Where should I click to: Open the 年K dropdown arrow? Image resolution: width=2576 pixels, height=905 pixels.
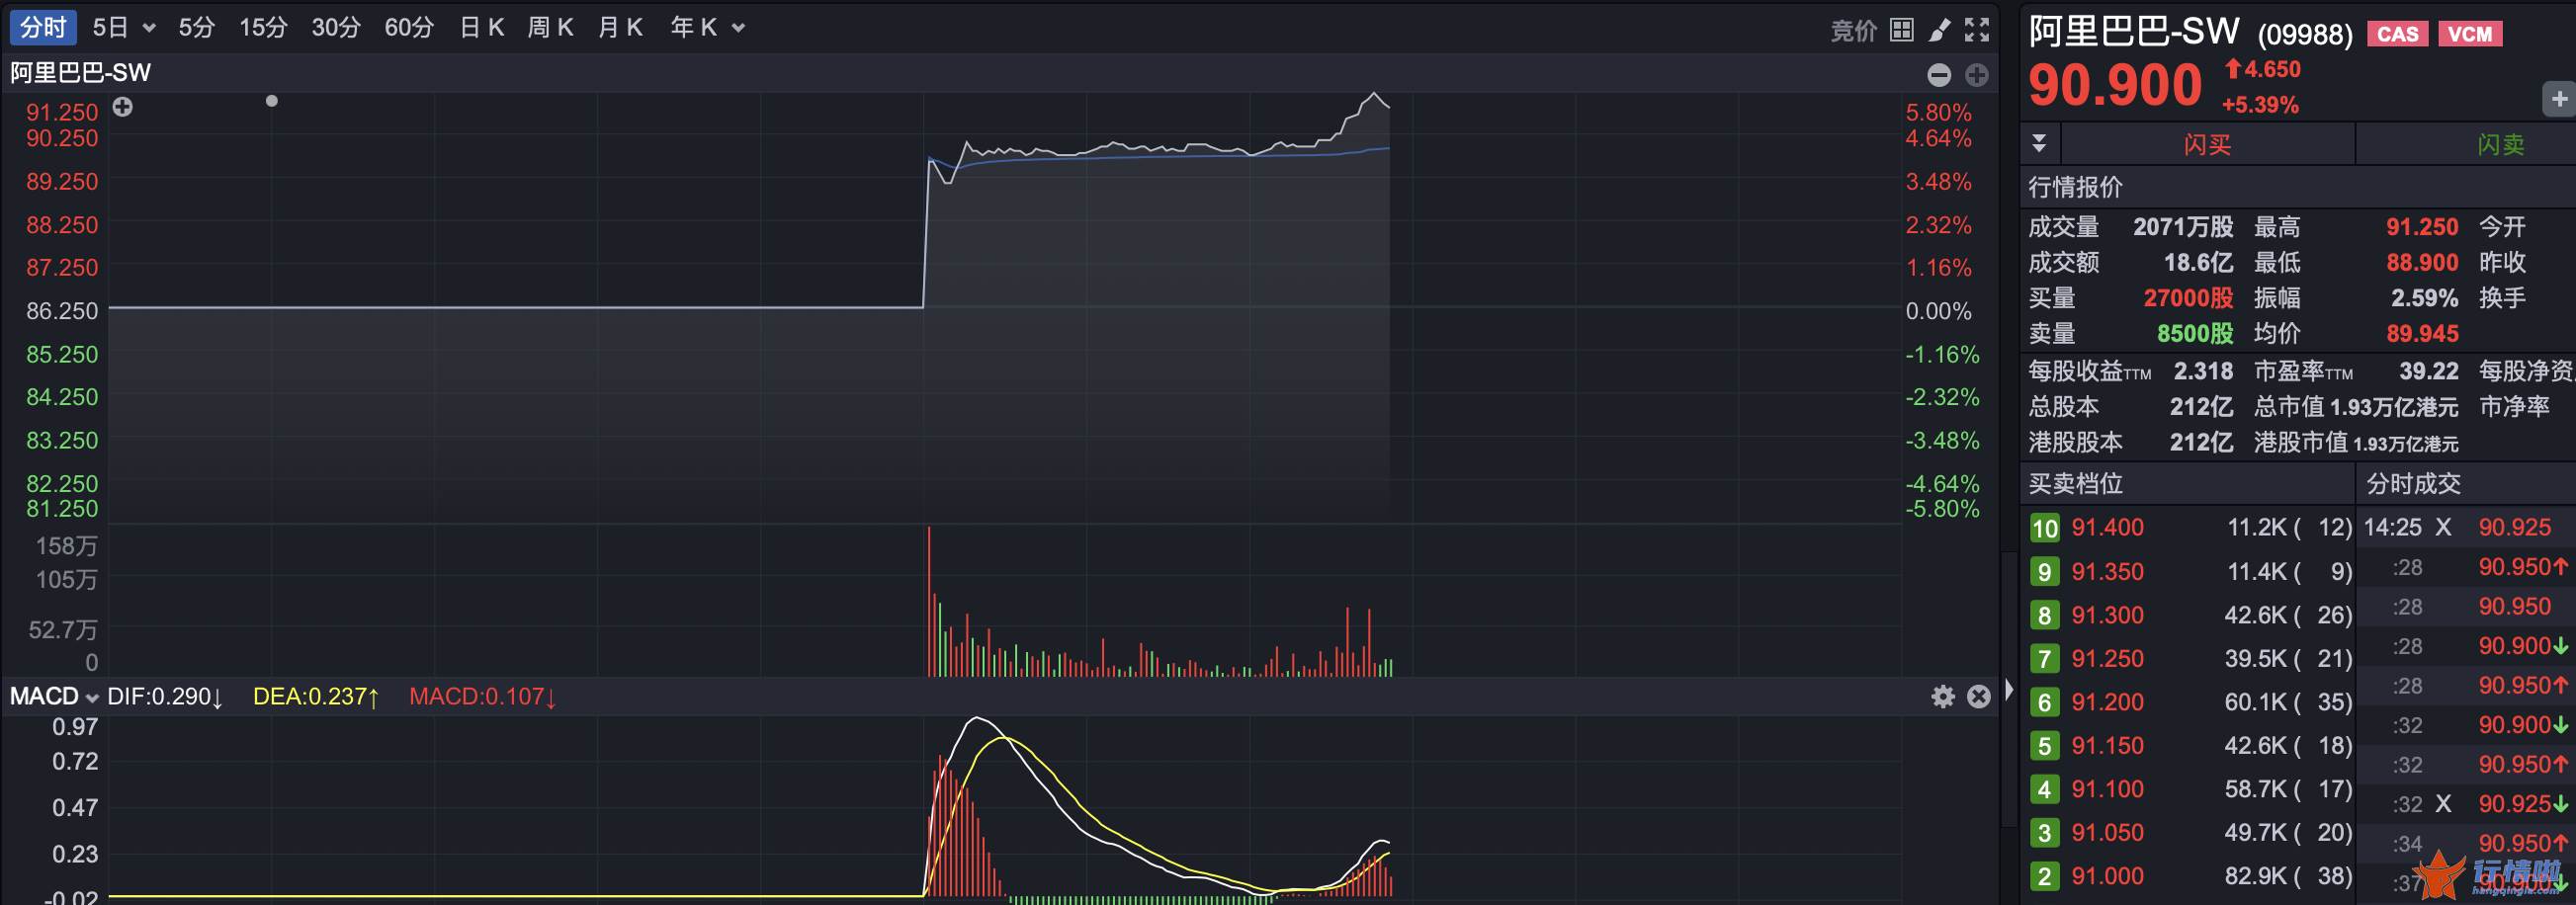(738, 28)
